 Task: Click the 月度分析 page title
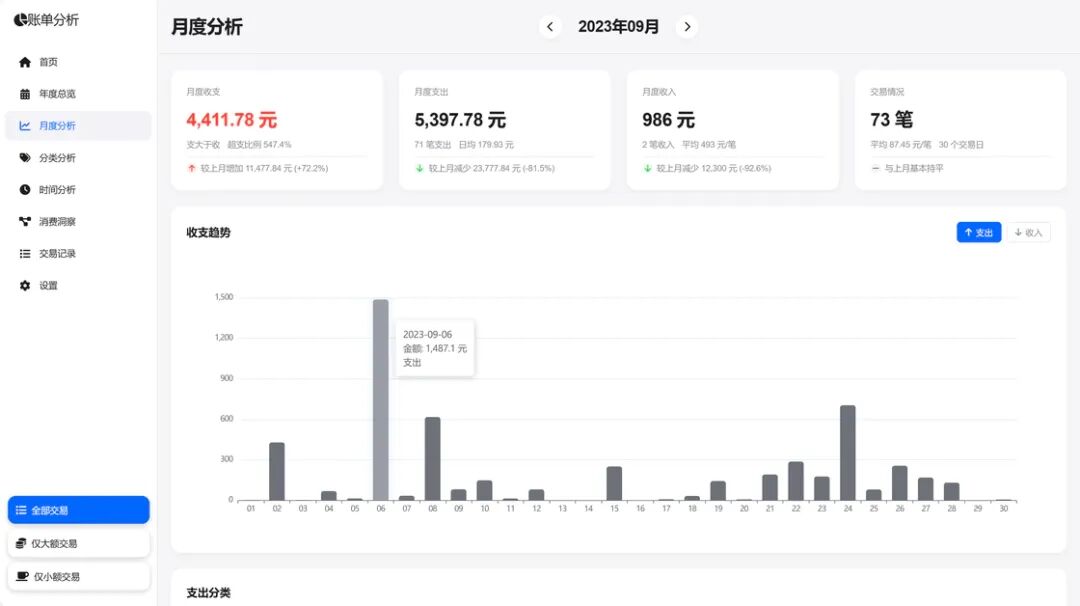tap(207, 27)
